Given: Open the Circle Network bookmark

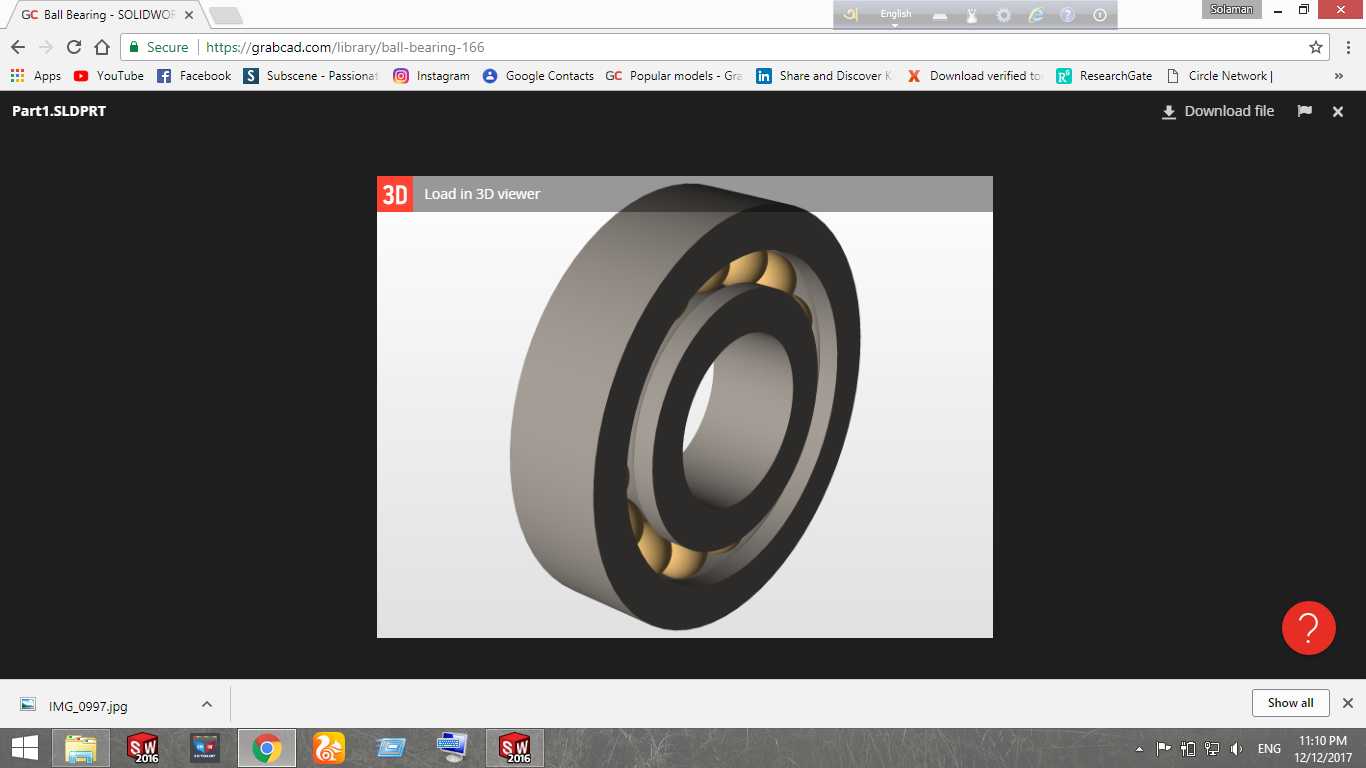Looking at the screenshot, I should [x=1219, y=76].
